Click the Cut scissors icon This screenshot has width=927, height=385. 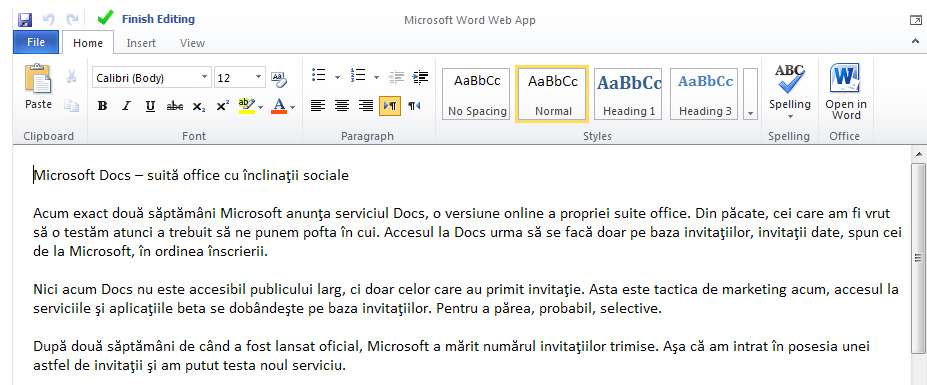click(72, 76)
